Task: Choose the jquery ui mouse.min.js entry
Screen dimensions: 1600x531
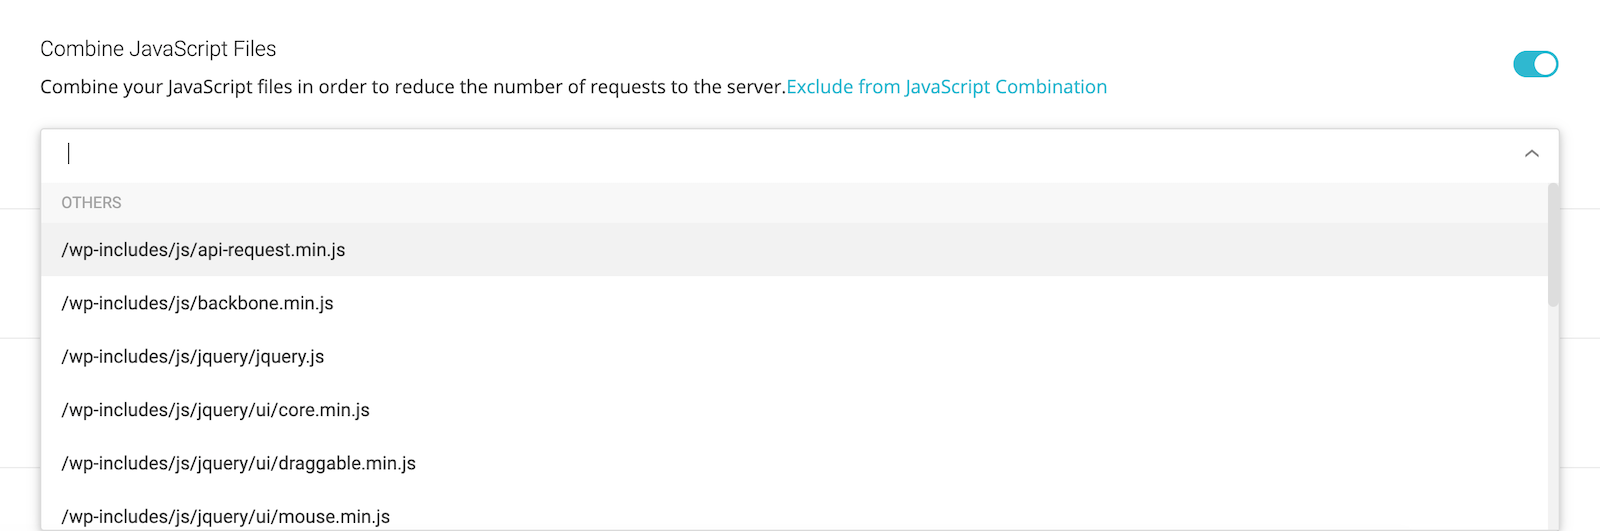Action: coord(225,516)
